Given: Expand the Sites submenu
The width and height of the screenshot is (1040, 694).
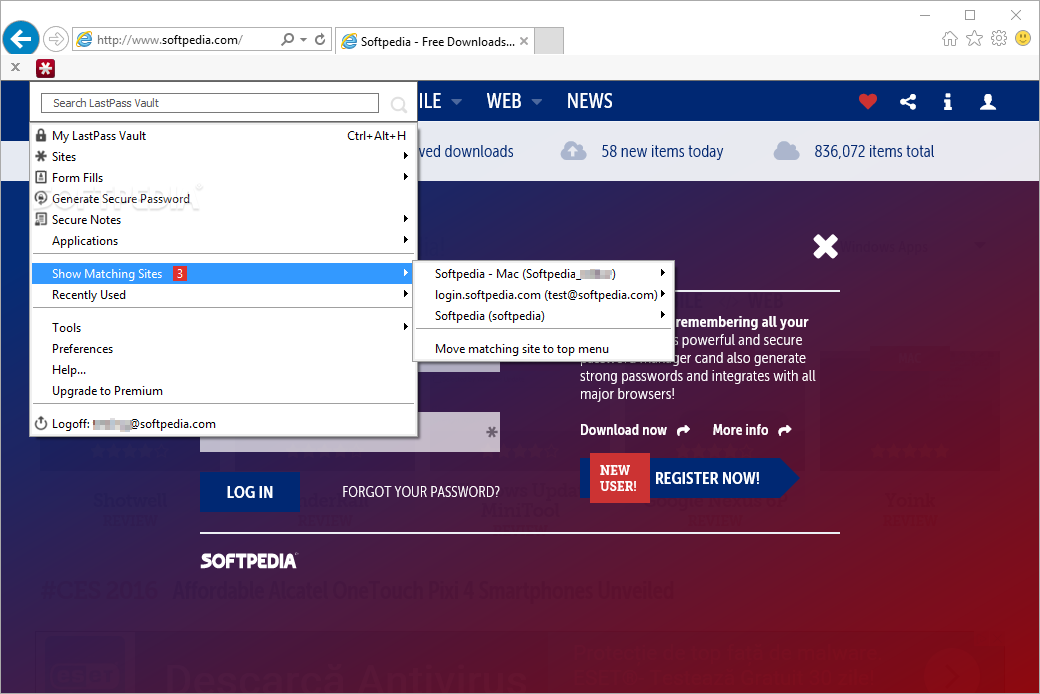Looking at the screenshot, I should (224, 157).
